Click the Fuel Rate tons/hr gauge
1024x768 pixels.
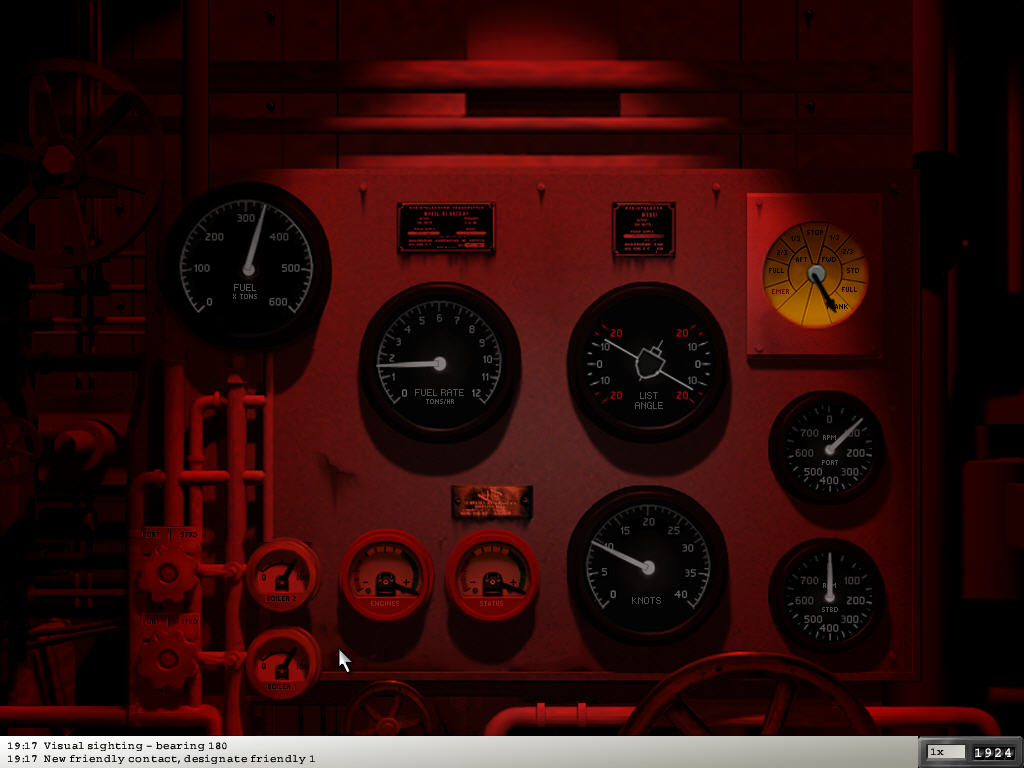point(439,363)
